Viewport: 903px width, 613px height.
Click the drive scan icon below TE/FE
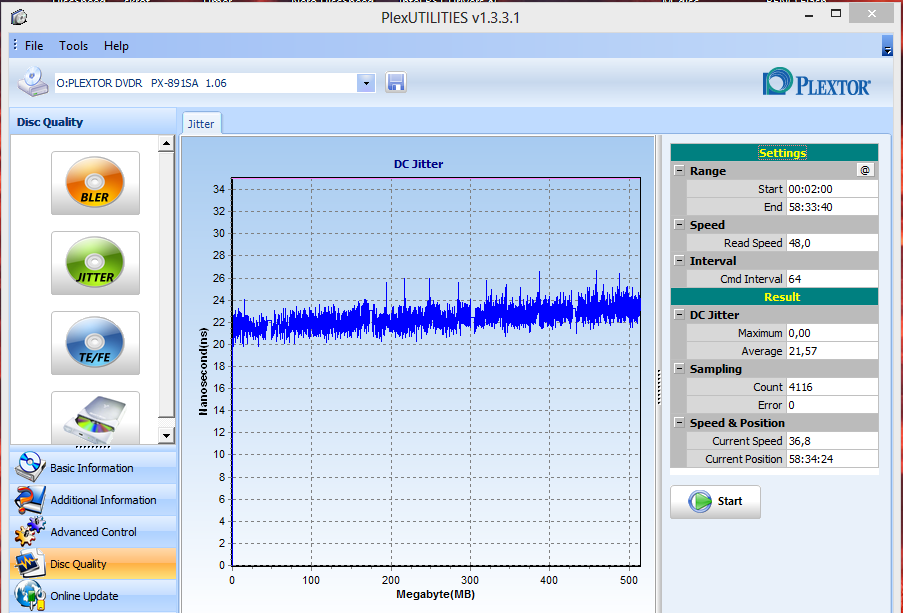click(x=95, y=418)
